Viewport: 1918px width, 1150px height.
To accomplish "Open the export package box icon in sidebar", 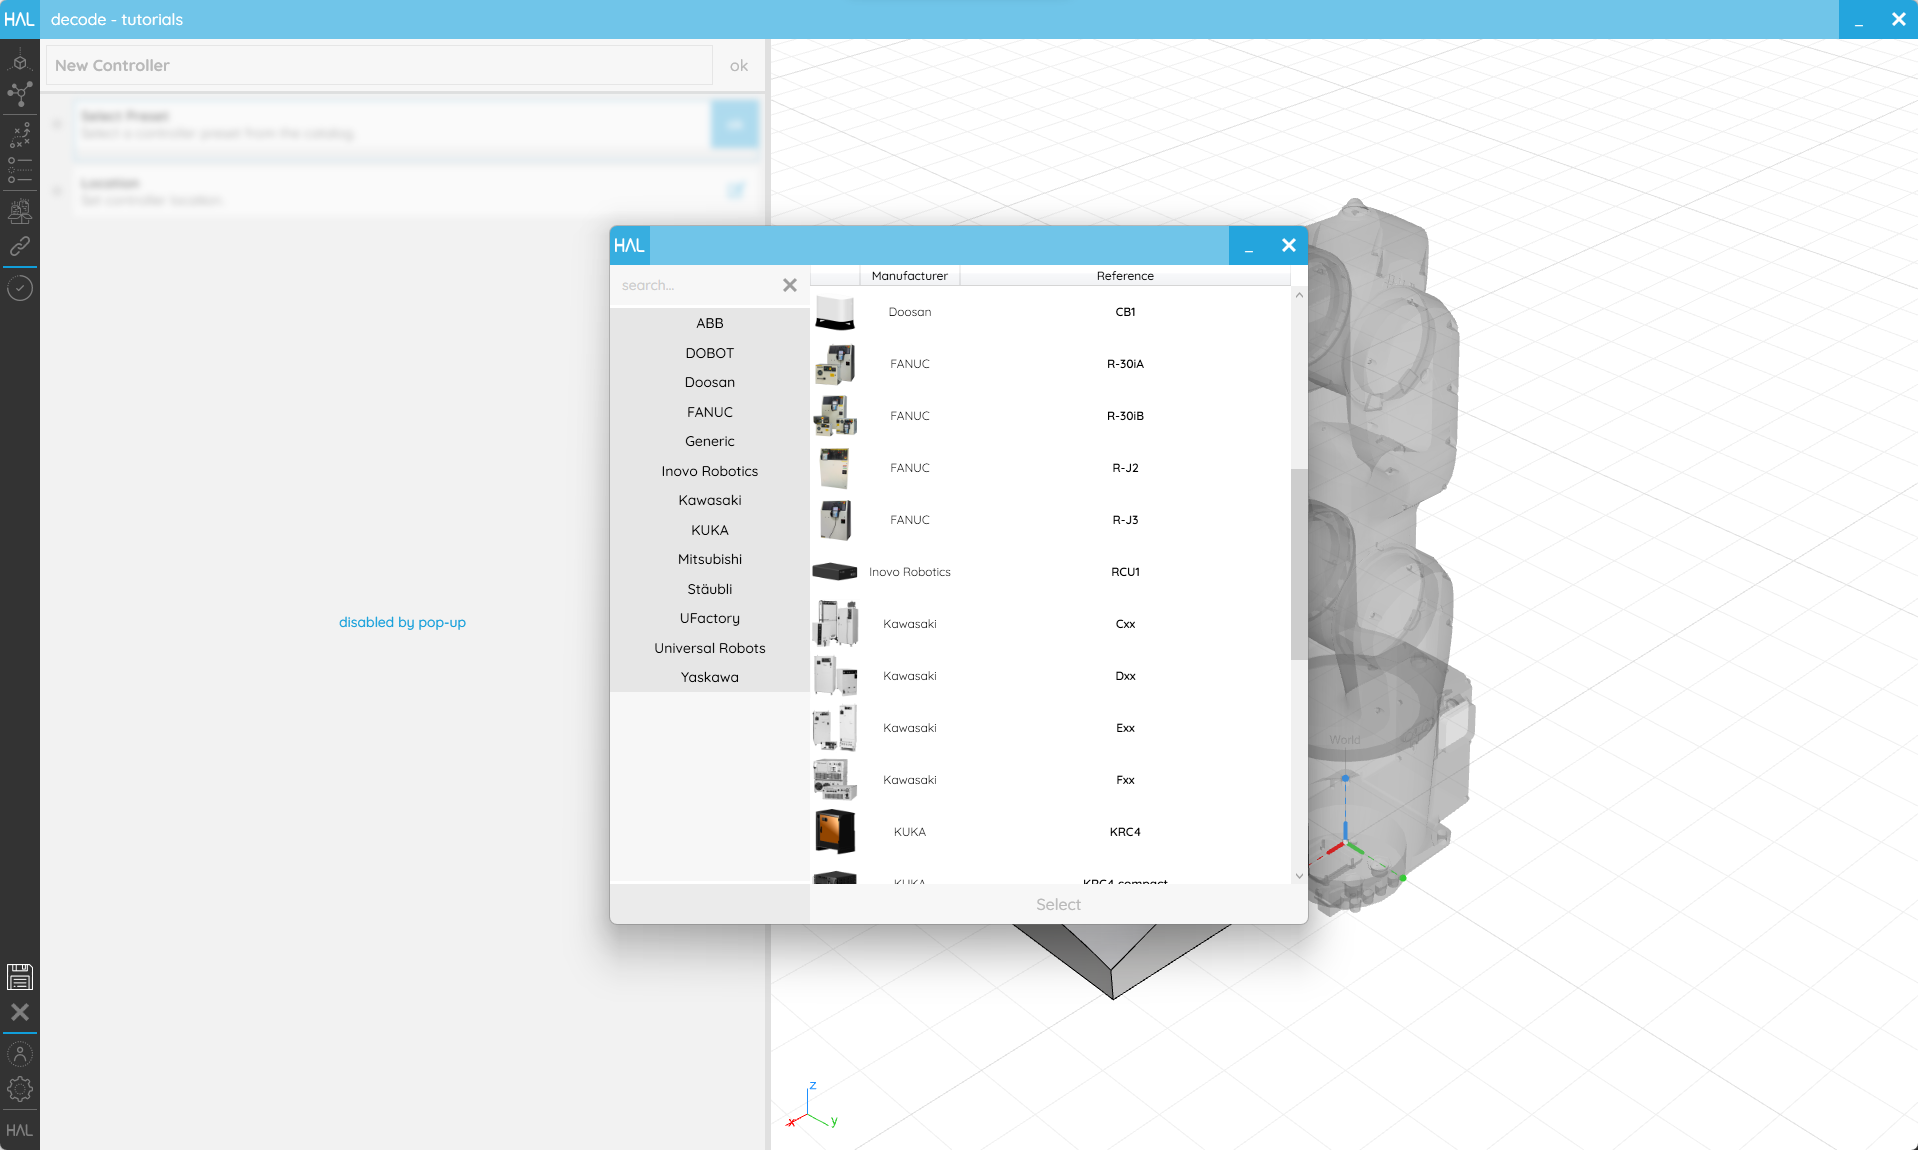I will (x=20, y=212).
